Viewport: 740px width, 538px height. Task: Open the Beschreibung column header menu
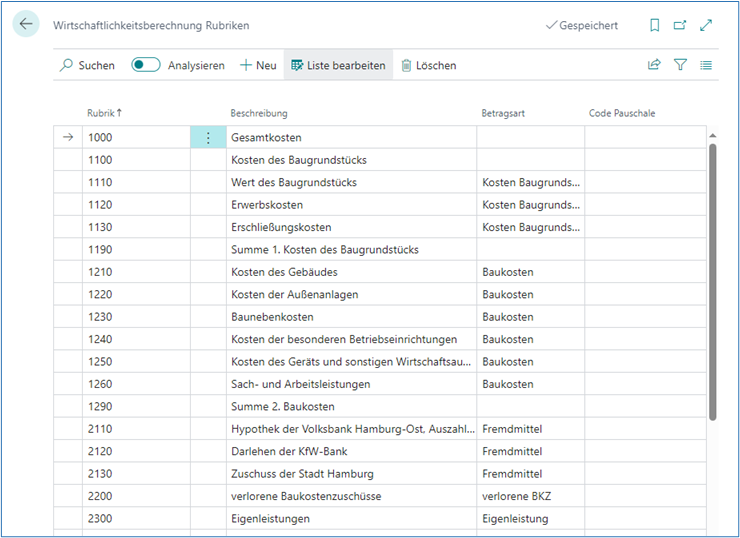coord(259,113)
